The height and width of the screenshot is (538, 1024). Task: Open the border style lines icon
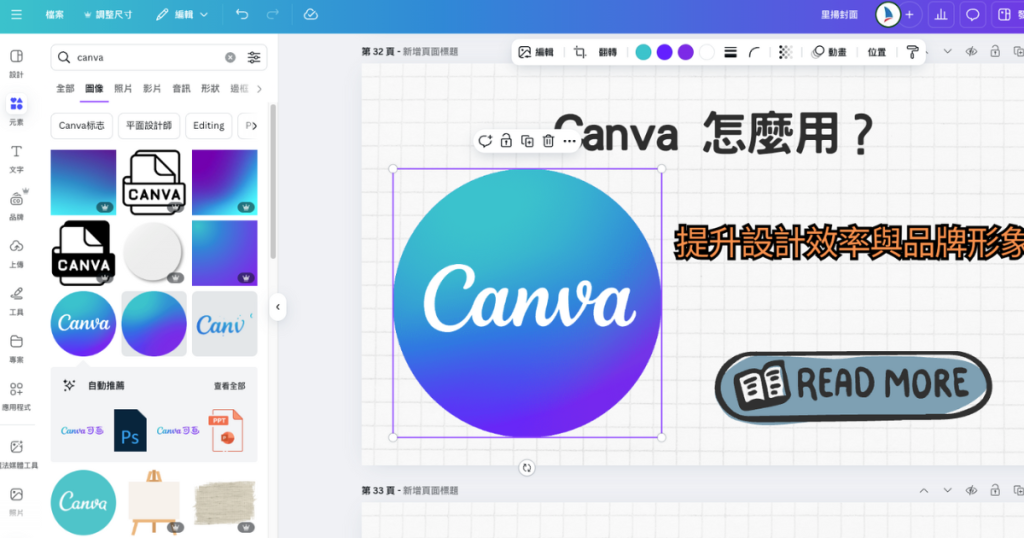coord(731,52)
